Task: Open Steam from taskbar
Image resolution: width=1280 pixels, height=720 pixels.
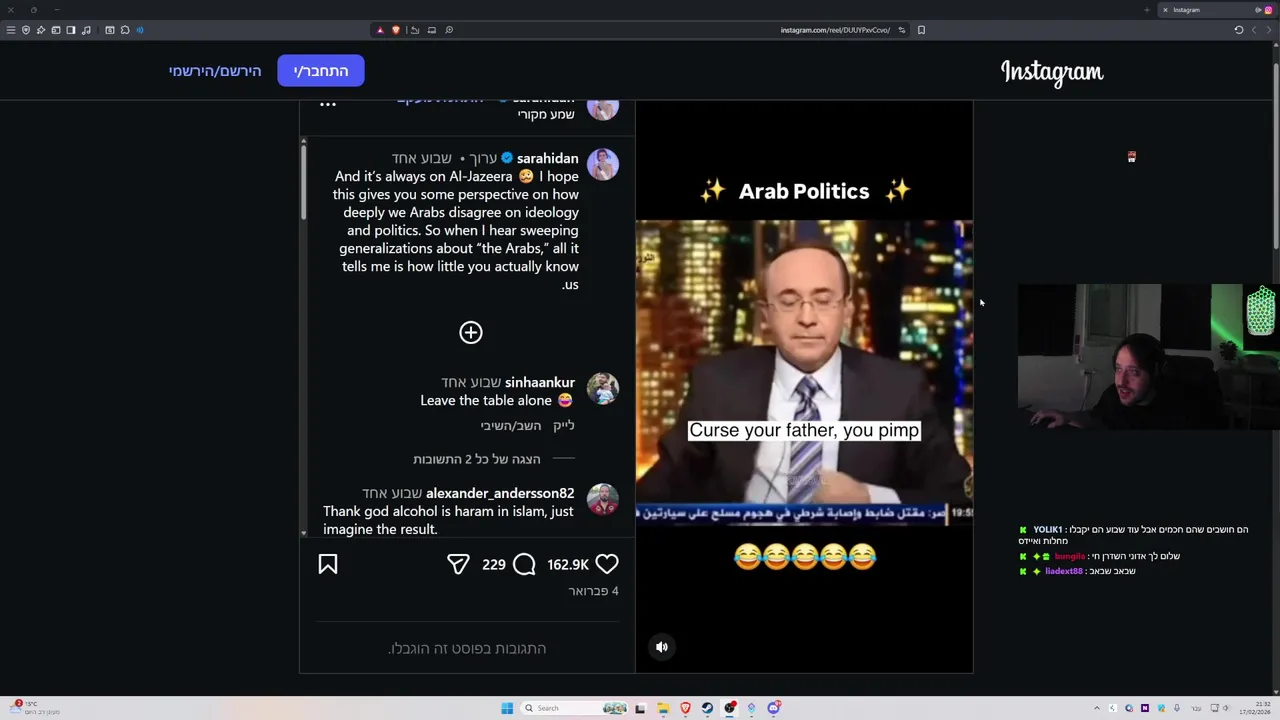Action: (707, 708)
